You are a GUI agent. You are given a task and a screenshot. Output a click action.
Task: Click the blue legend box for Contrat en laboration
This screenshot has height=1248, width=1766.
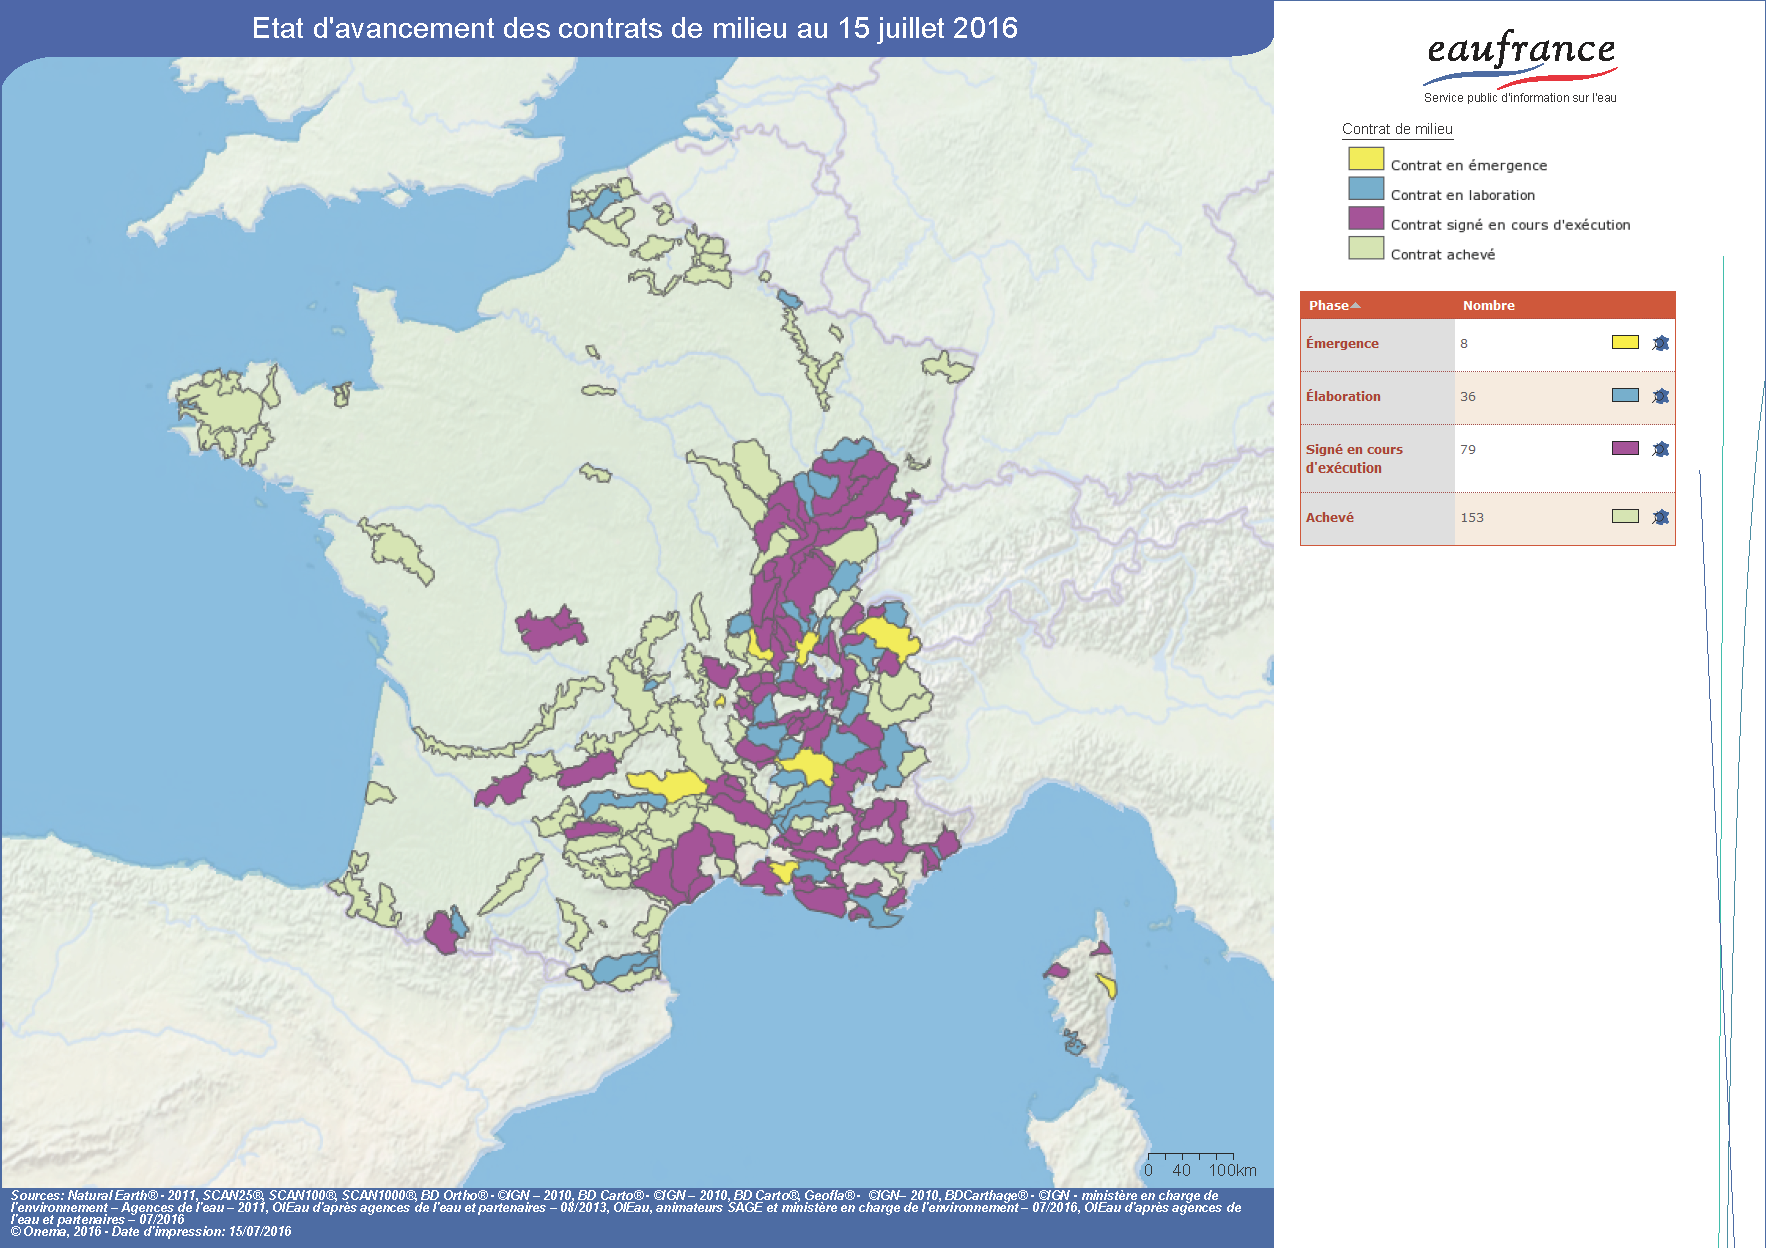coord(1366,188)
